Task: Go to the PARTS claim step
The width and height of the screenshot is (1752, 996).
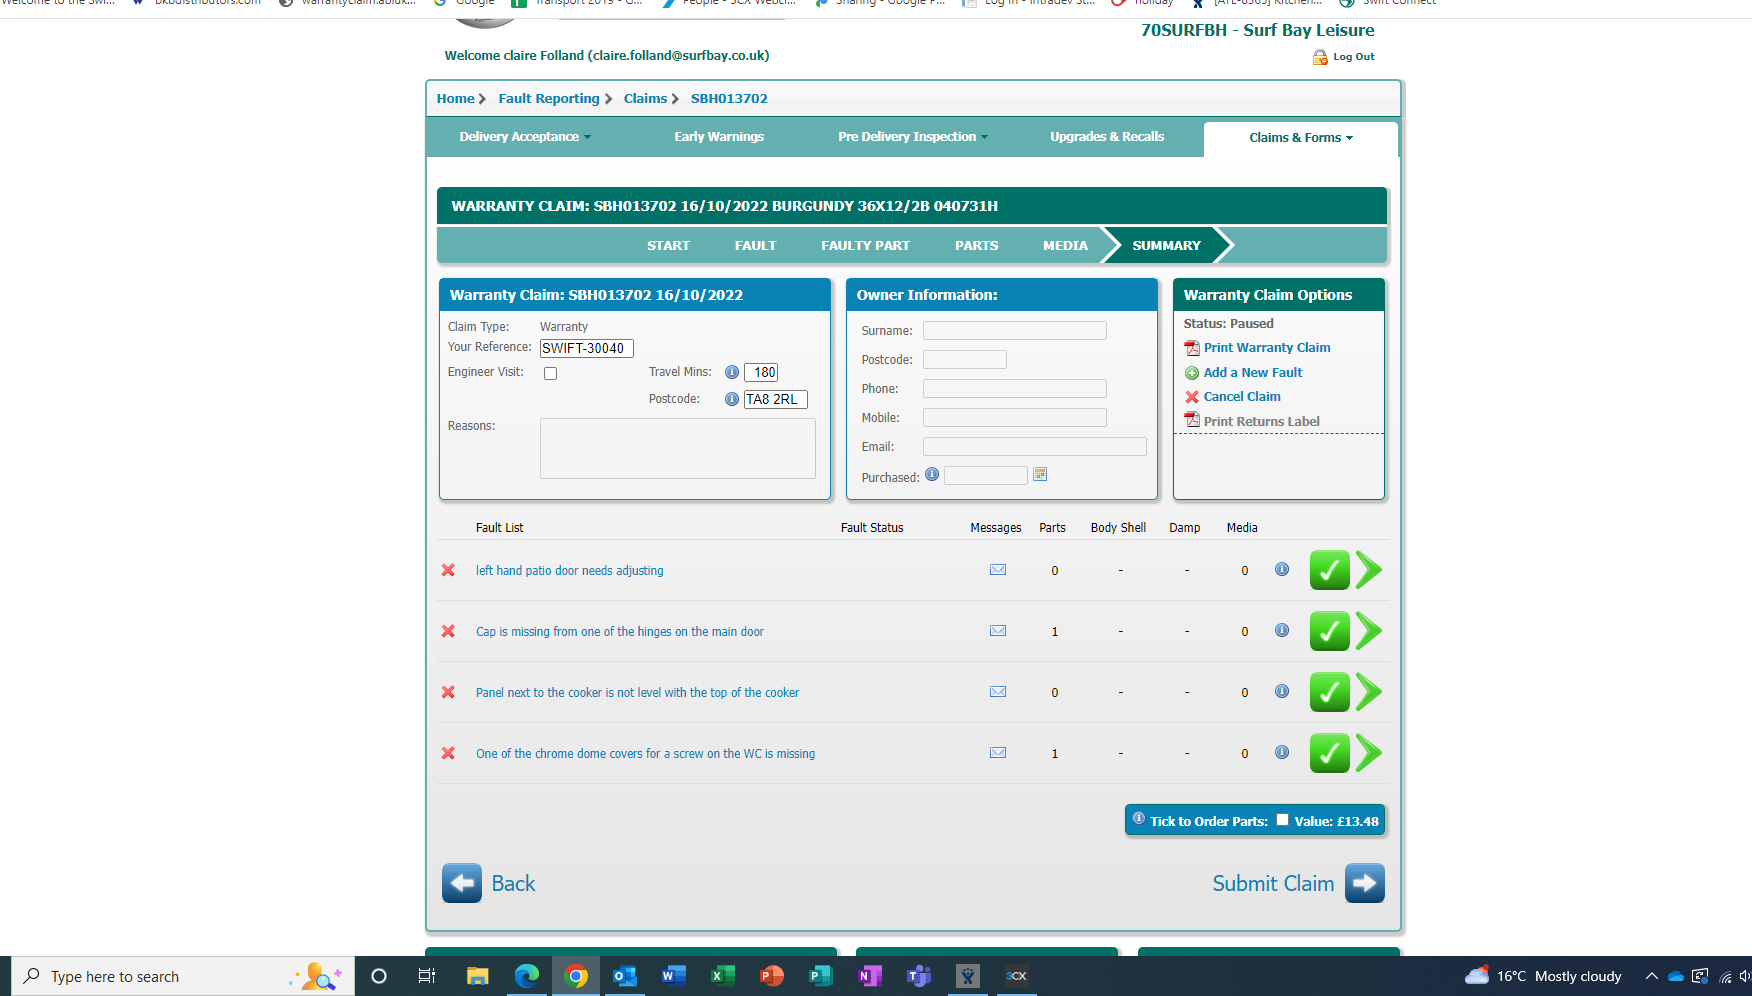Action: [x=977, y=245]
